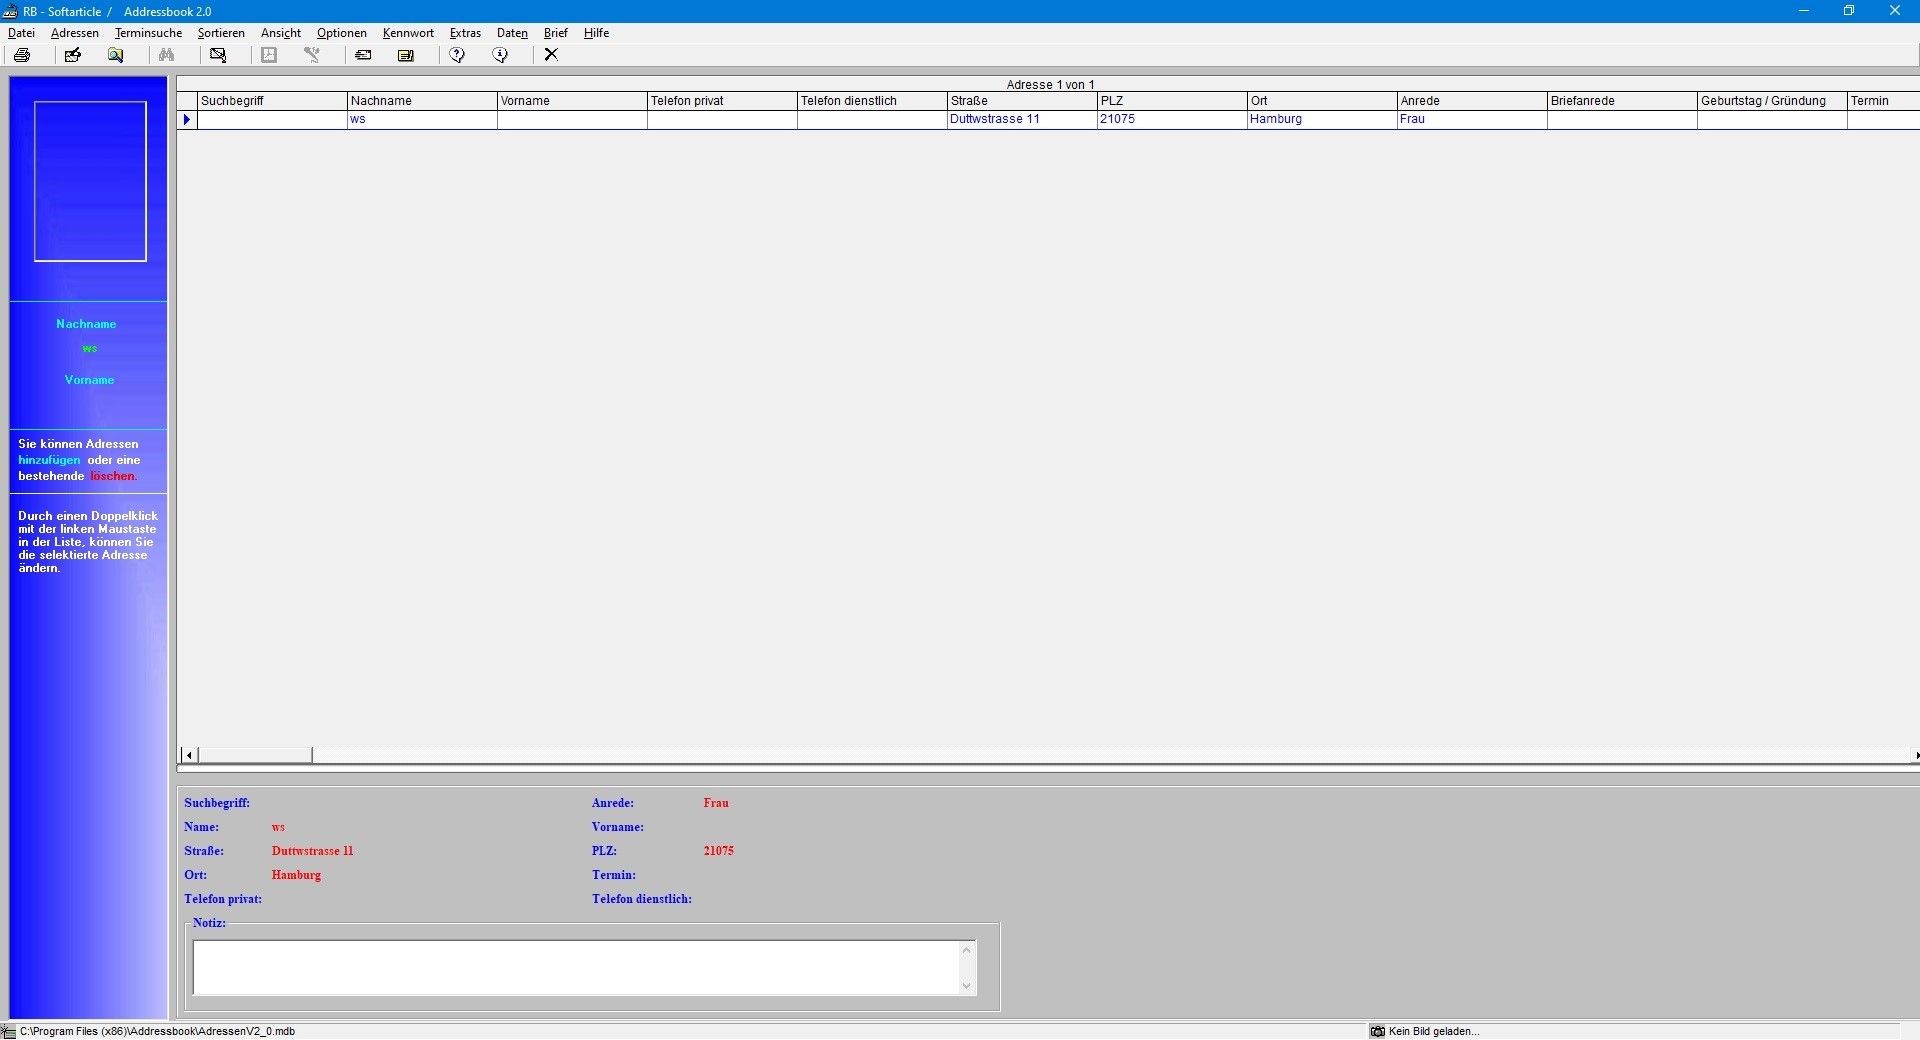Click the database icon beside file path
Viewport: 1920px width, 1040px height.
click(x=8, y=1032)
